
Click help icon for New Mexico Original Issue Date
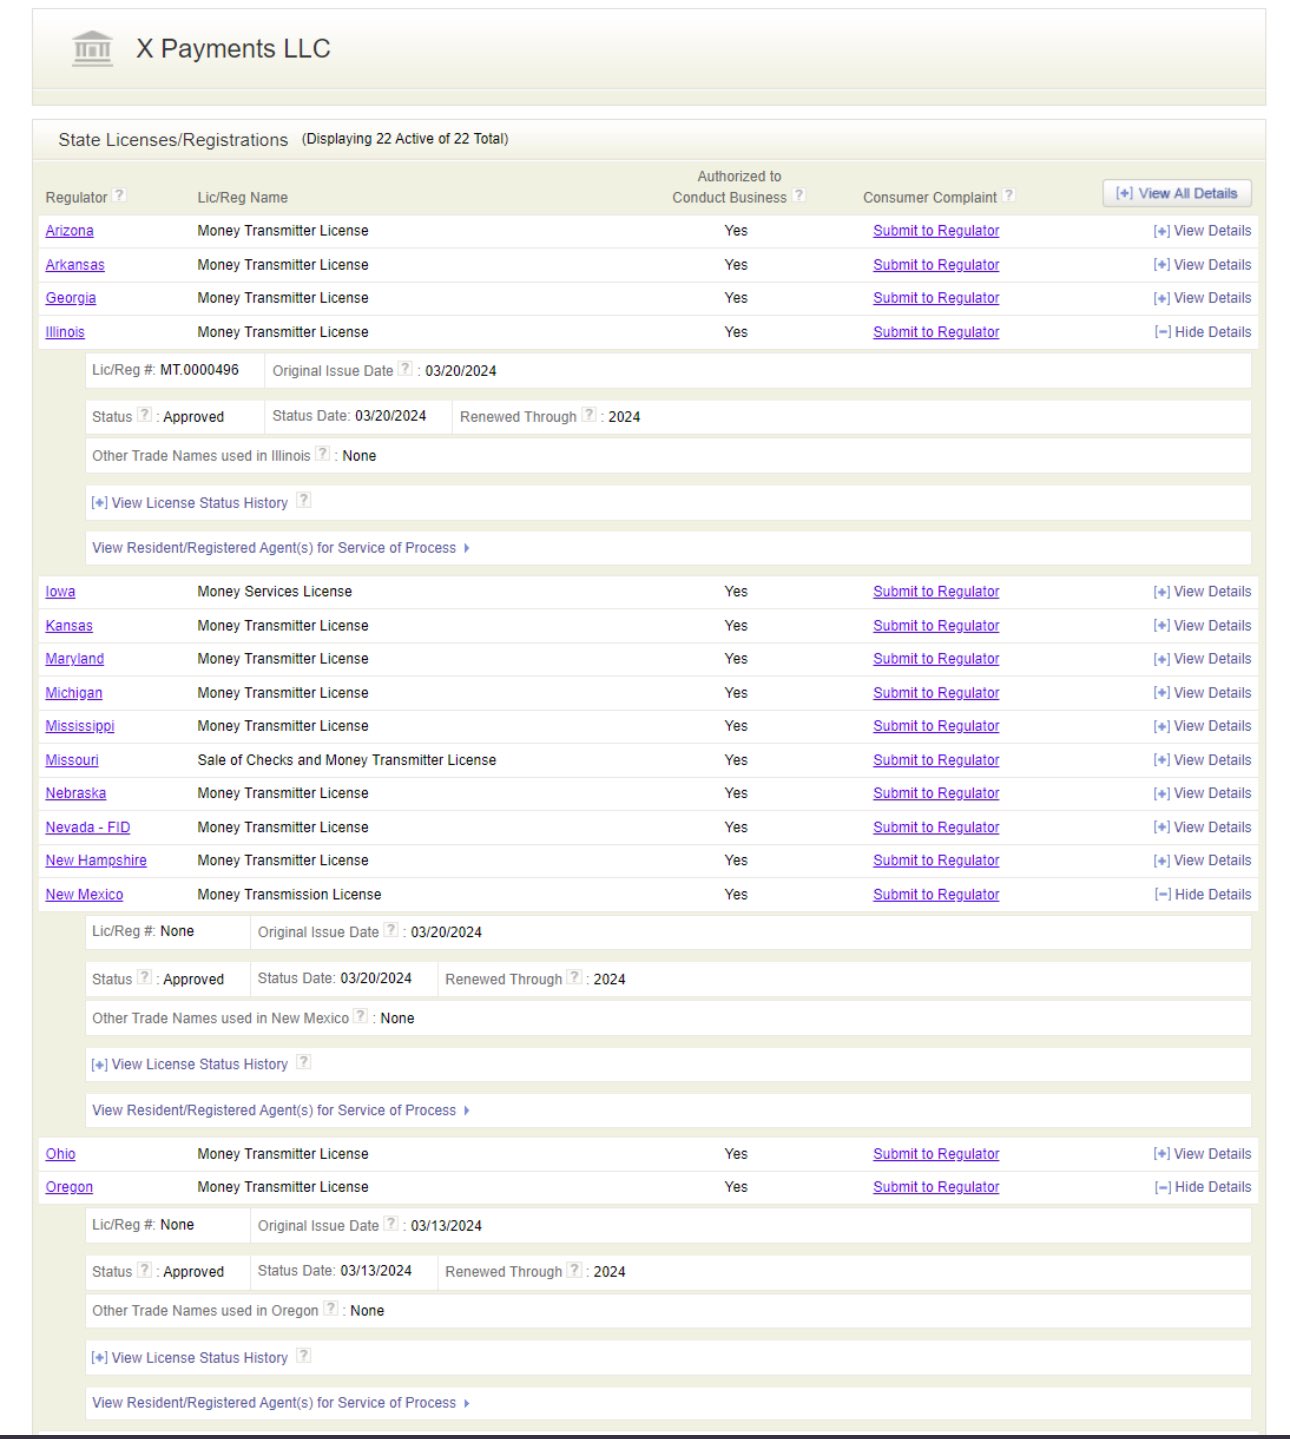pyautogui.click(x=391, y=930)
